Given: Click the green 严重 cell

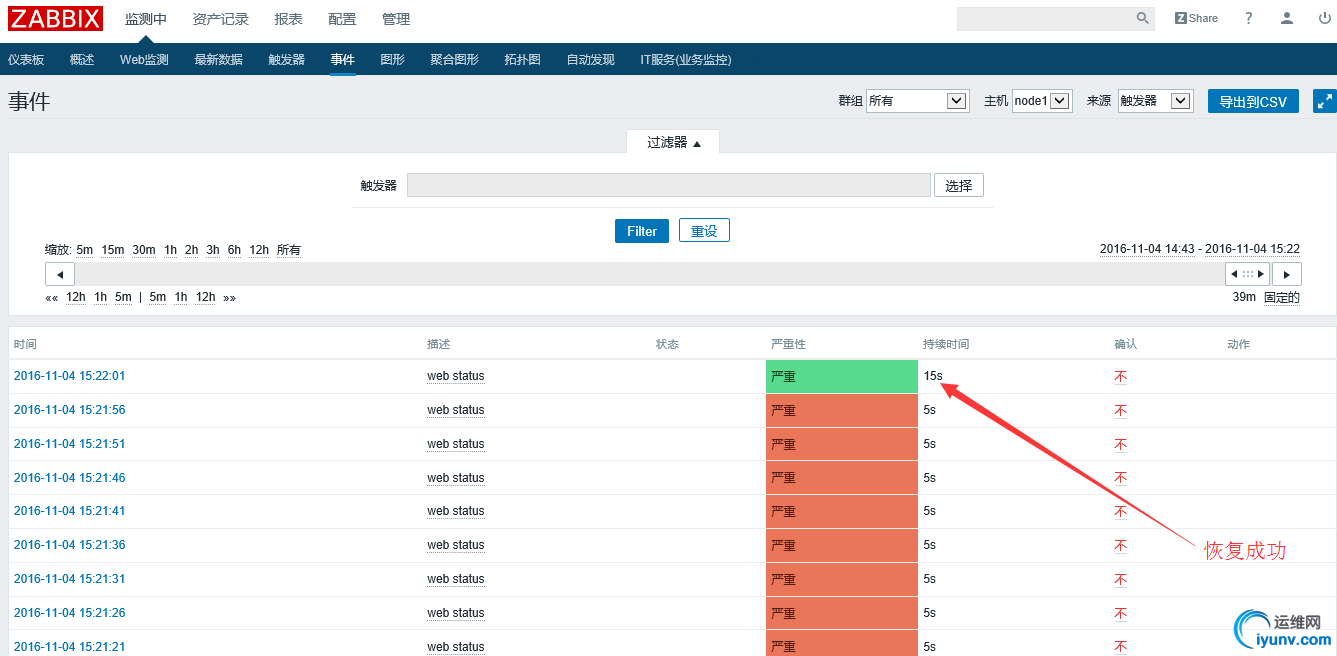Looking at the screenshot, I should click(x=842, y=376).
